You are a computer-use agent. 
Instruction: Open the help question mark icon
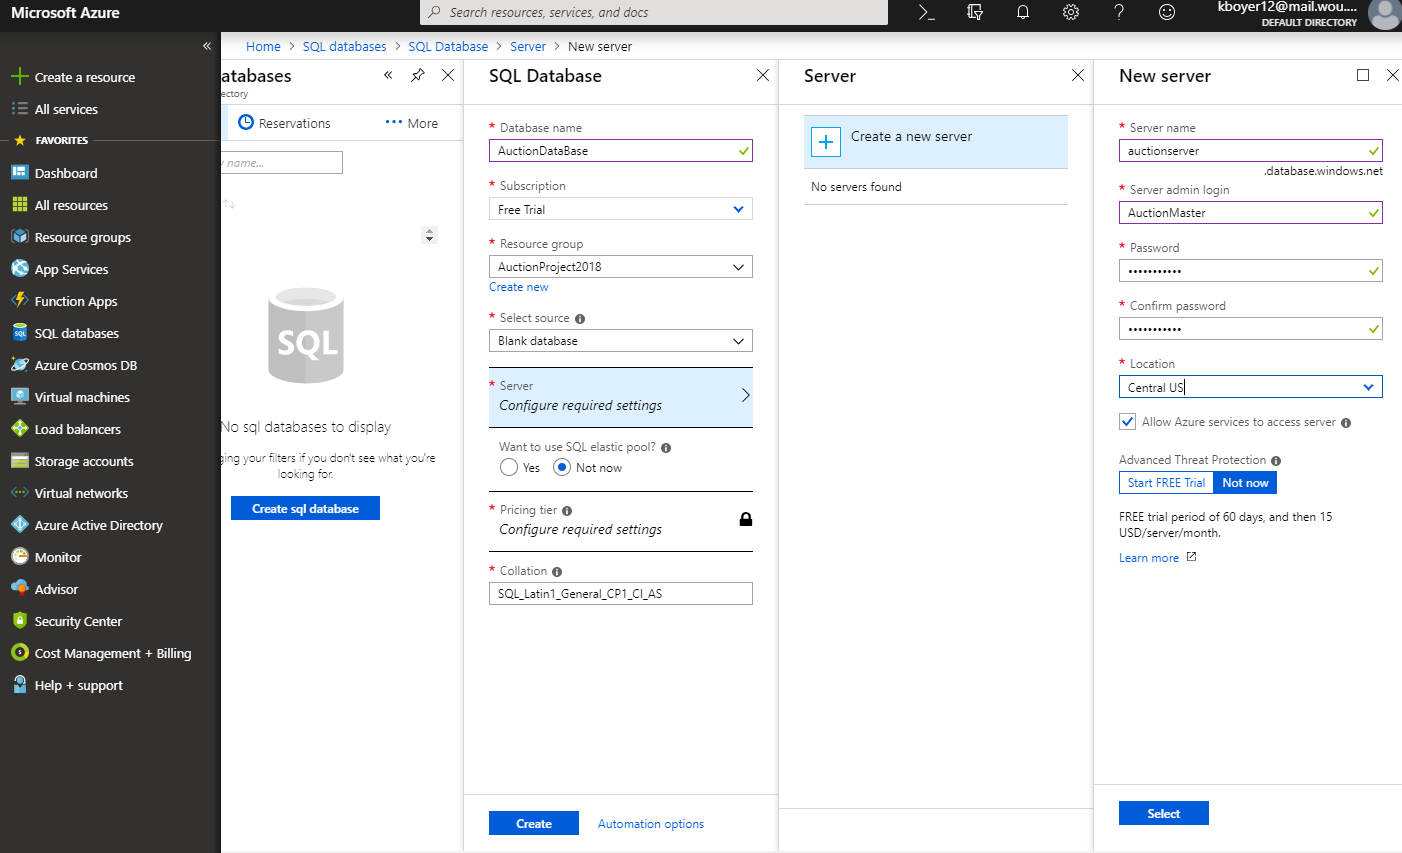click(1119, 12)
